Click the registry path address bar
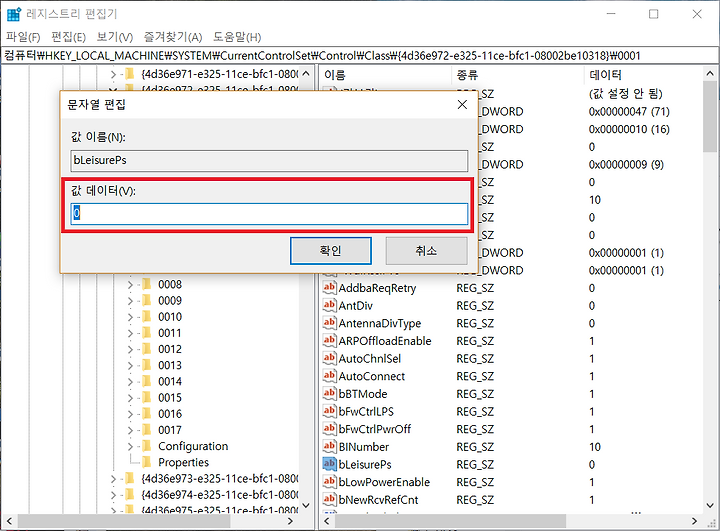Image resolution: width=720 pixels, height=531 pixels. click(x=360, y=56)
